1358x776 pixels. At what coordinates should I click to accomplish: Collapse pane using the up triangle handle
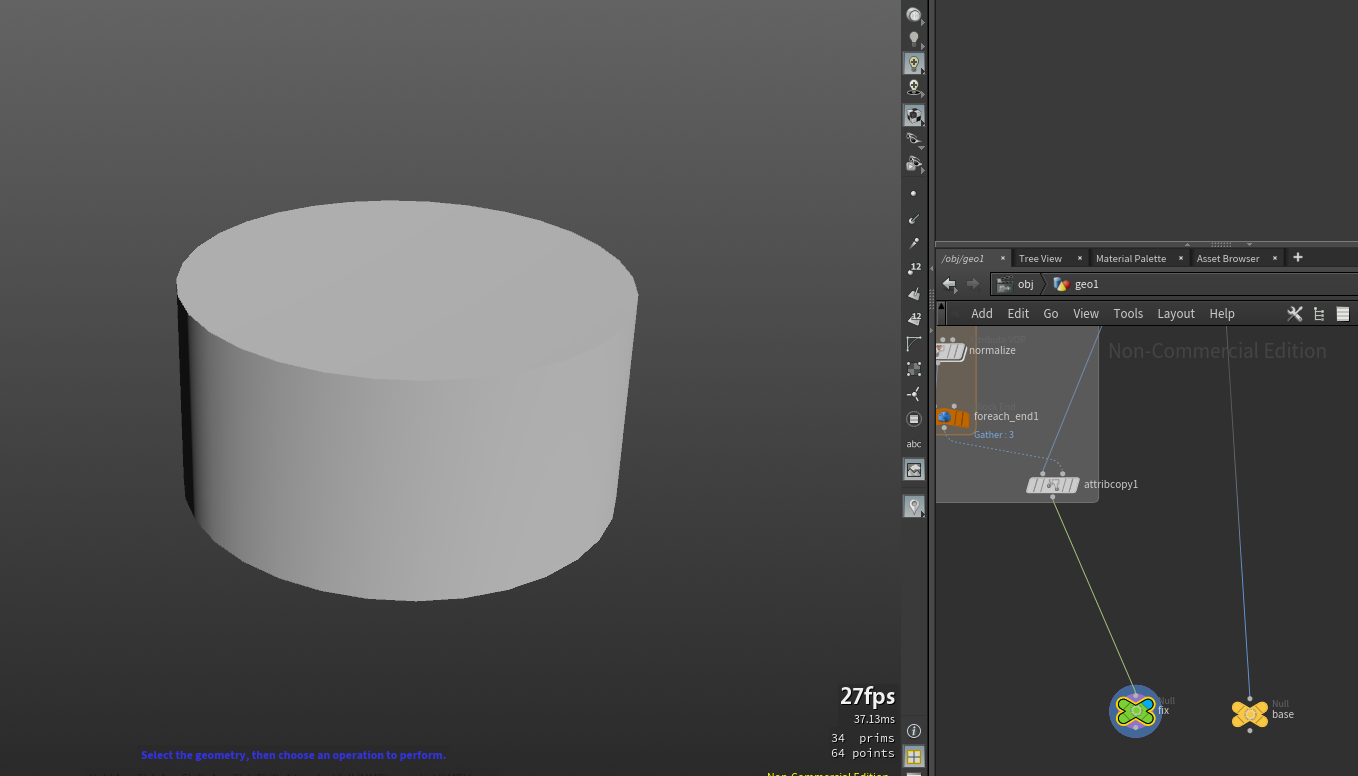pyautogui.click(x=1188, y=244)
